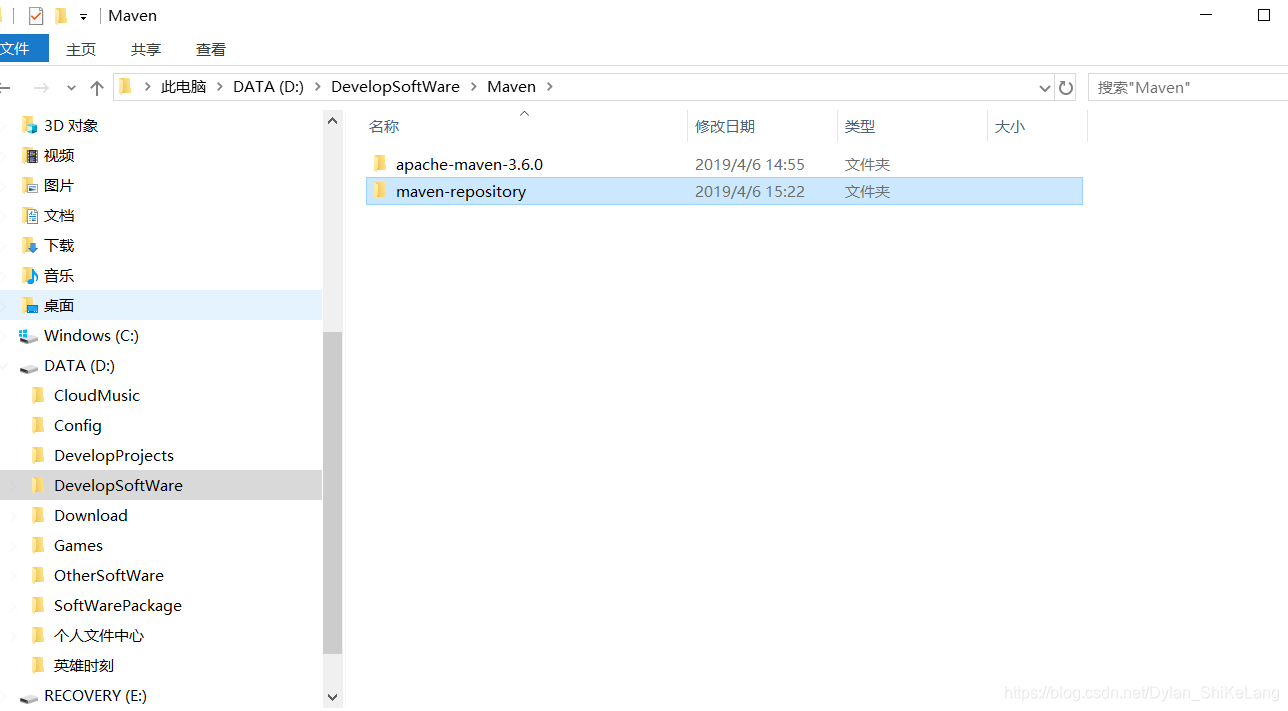This screenshot has height=711, width=1288.
Task: Click the Windows (C:) drive icon
Action: tap(28, 336)
